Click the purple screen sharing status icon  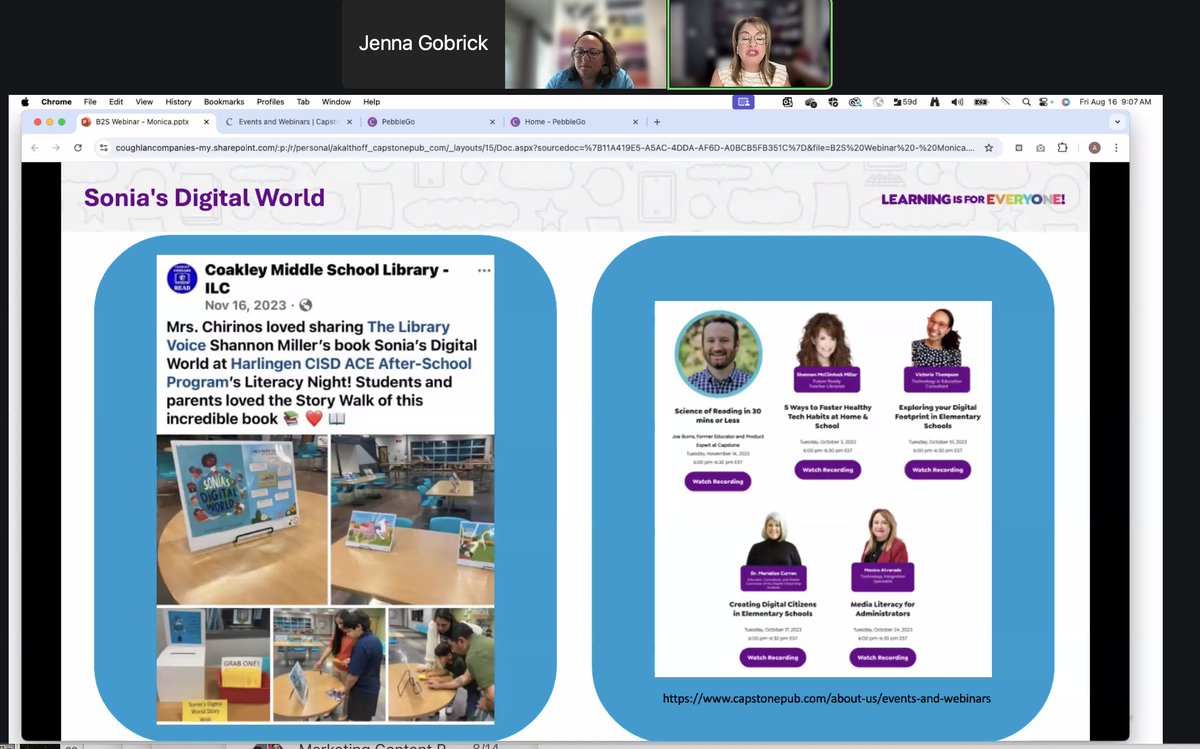pos(742,102)
